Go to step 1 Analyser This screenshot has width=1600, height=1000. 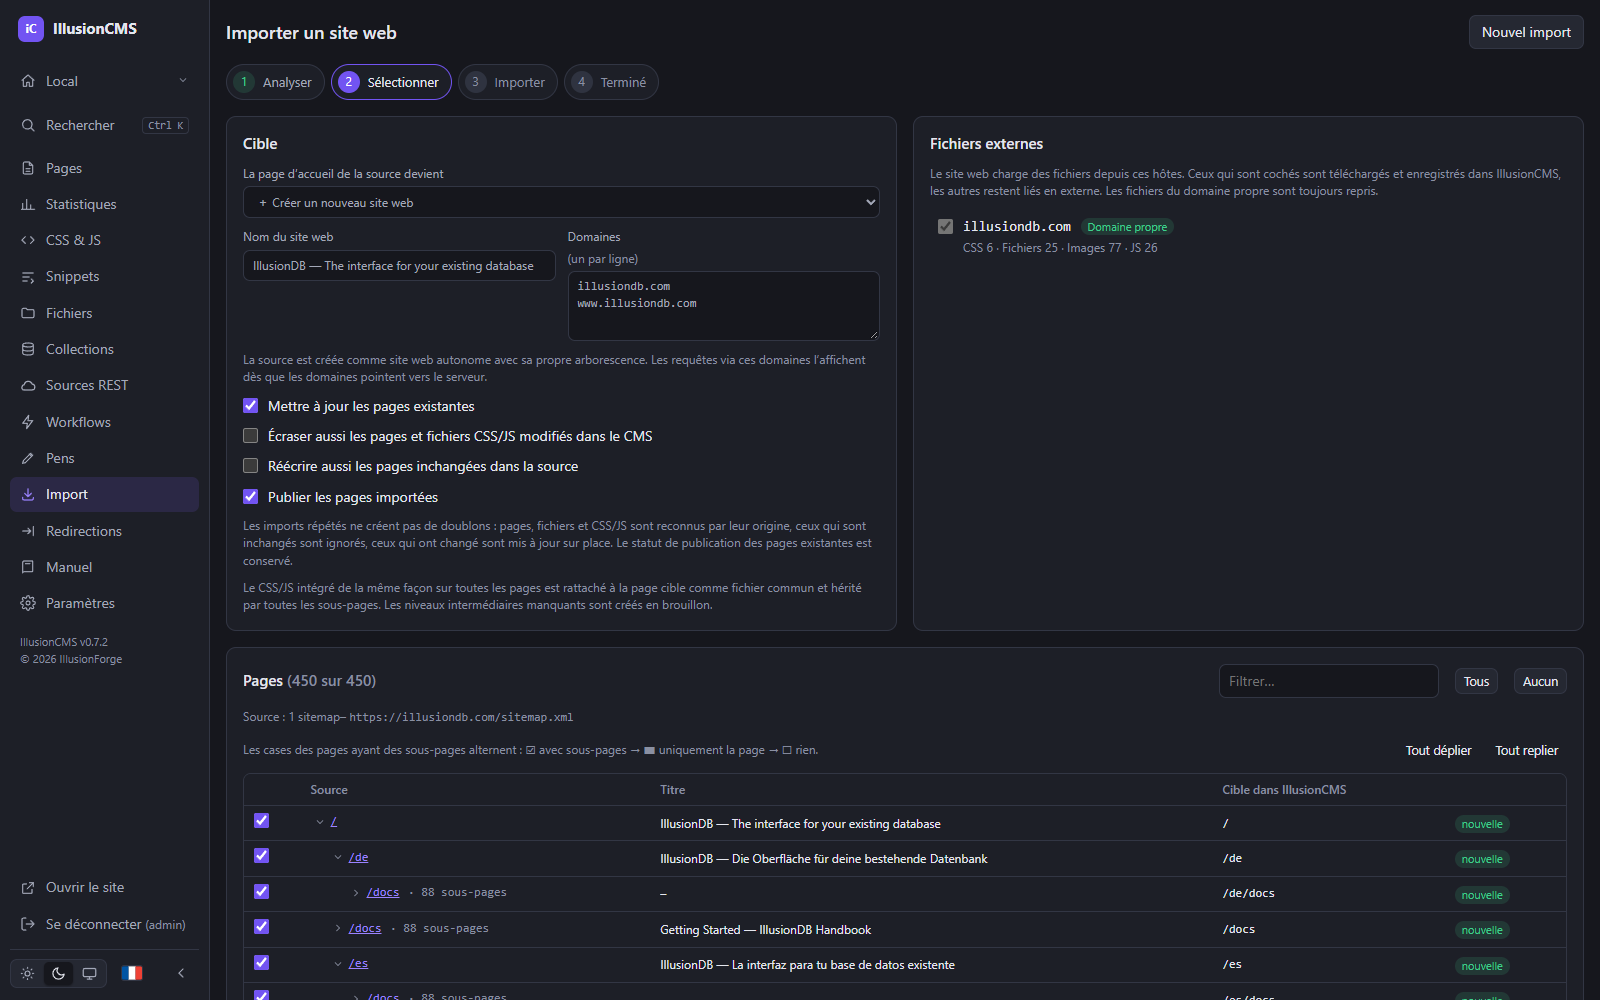pos(275,82)
